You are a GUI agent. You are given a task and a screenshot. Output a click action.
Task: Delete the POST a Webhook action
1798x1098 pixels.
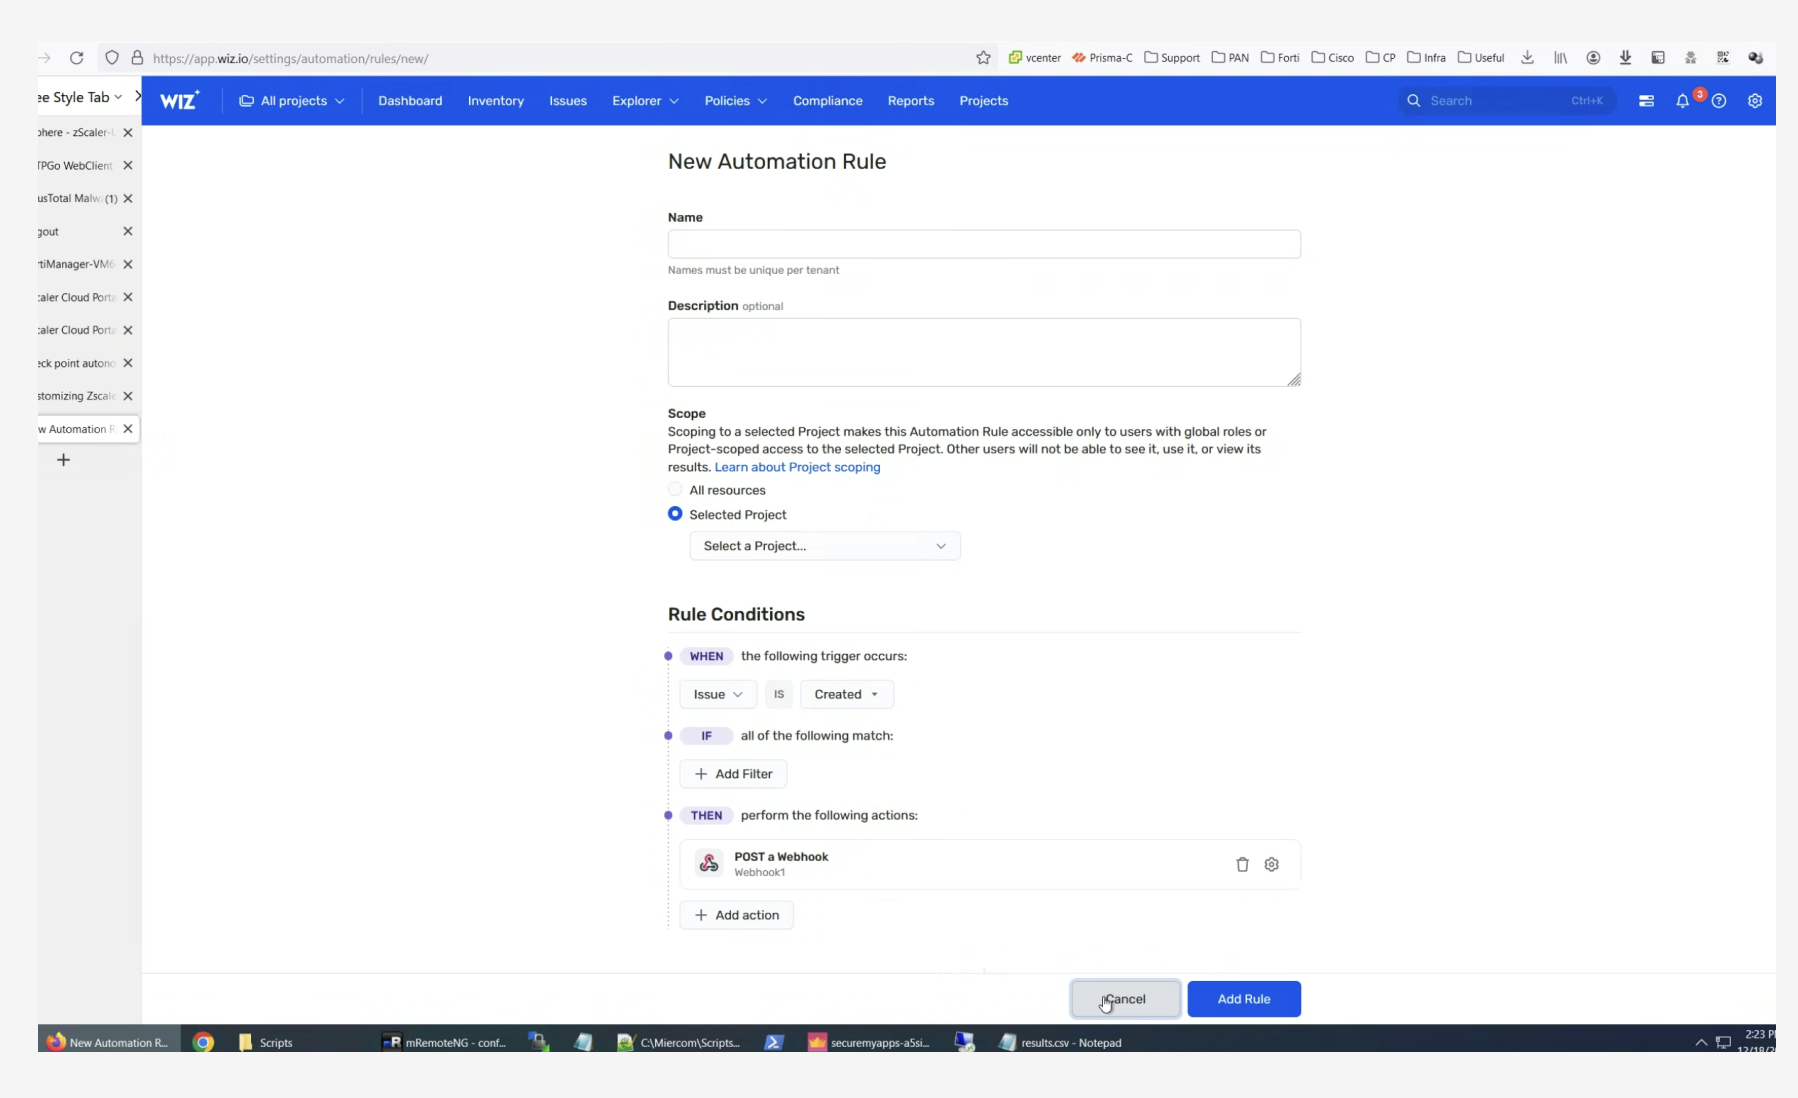pyautogui.click(x=1242, y=864)
